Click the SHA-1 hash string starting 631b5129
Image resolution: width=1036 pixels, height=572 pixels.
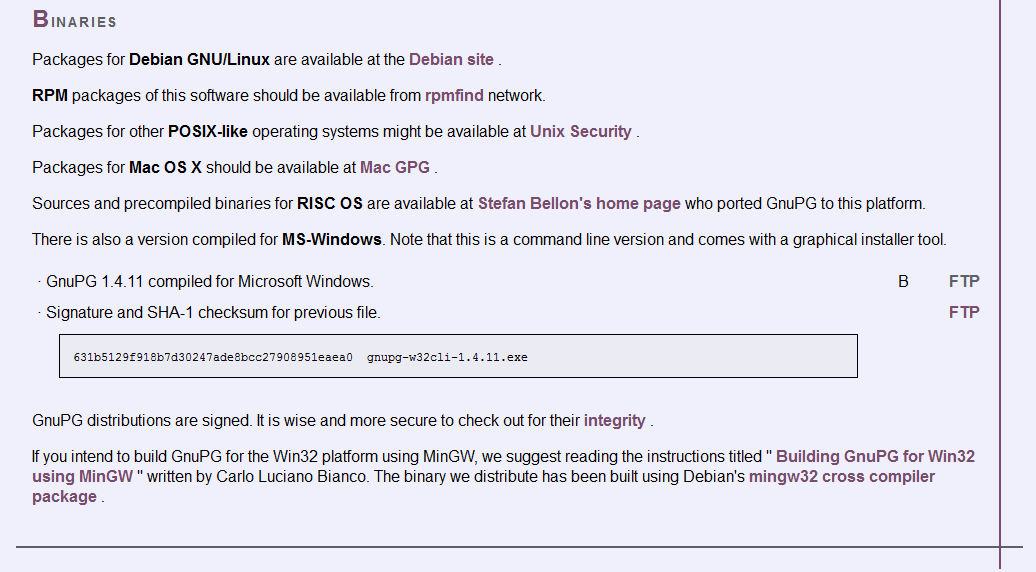pos(212,357)
